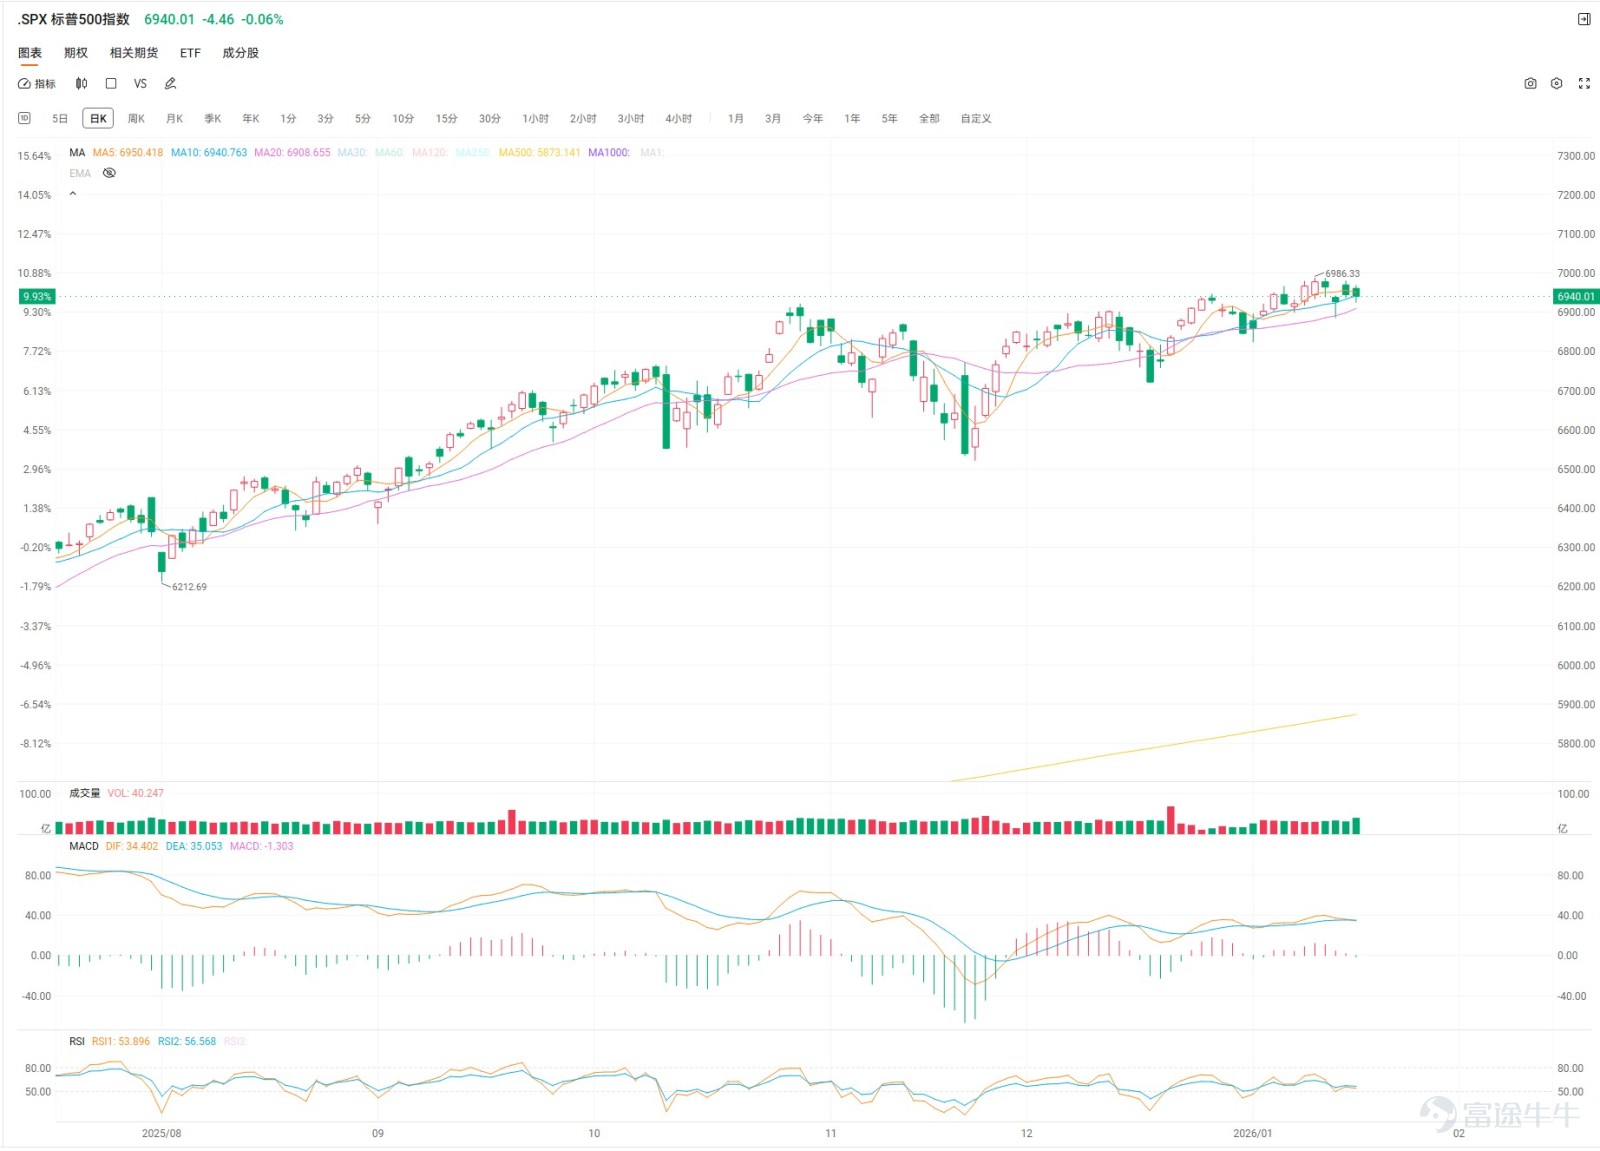The image size is (1600, 1151).
Task: Open 自定义 custom range
Action: coord(976,119)
